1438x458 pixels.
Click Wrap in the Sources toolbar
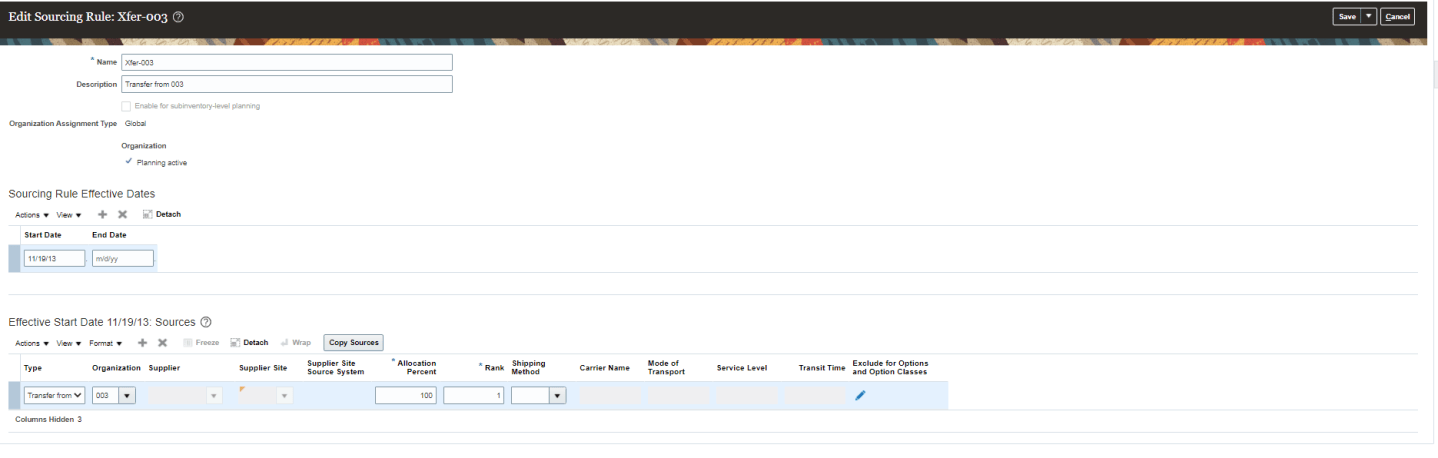(x=296, y=342)
